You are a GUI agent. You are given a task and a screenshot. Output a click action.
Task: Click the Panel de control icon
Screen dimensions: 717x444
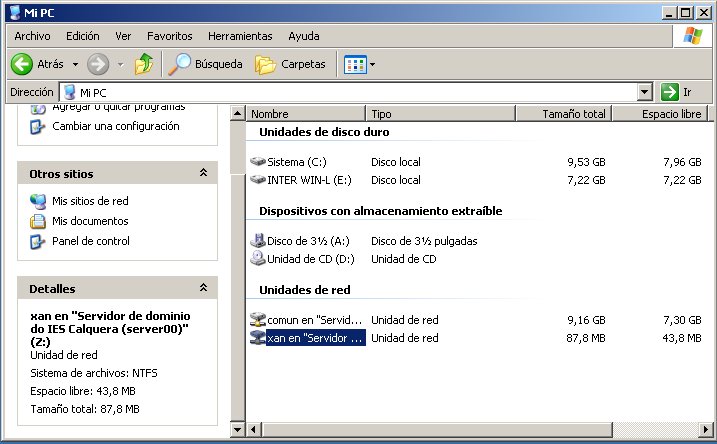click(38, 241)
